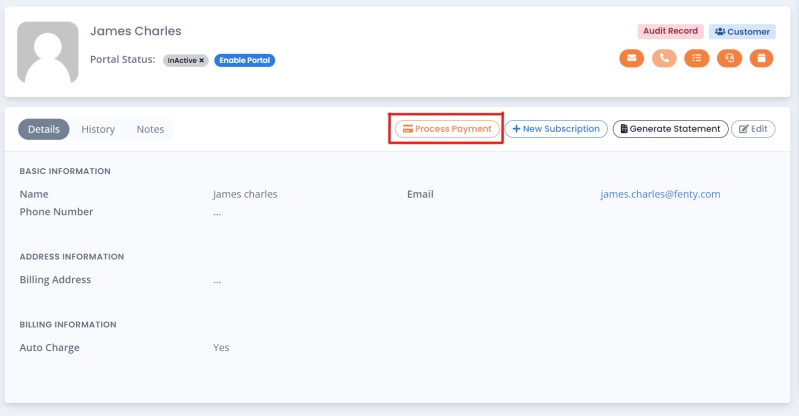Click the Generate Statement button
This screenshot has width=799, height=416.
671,129
